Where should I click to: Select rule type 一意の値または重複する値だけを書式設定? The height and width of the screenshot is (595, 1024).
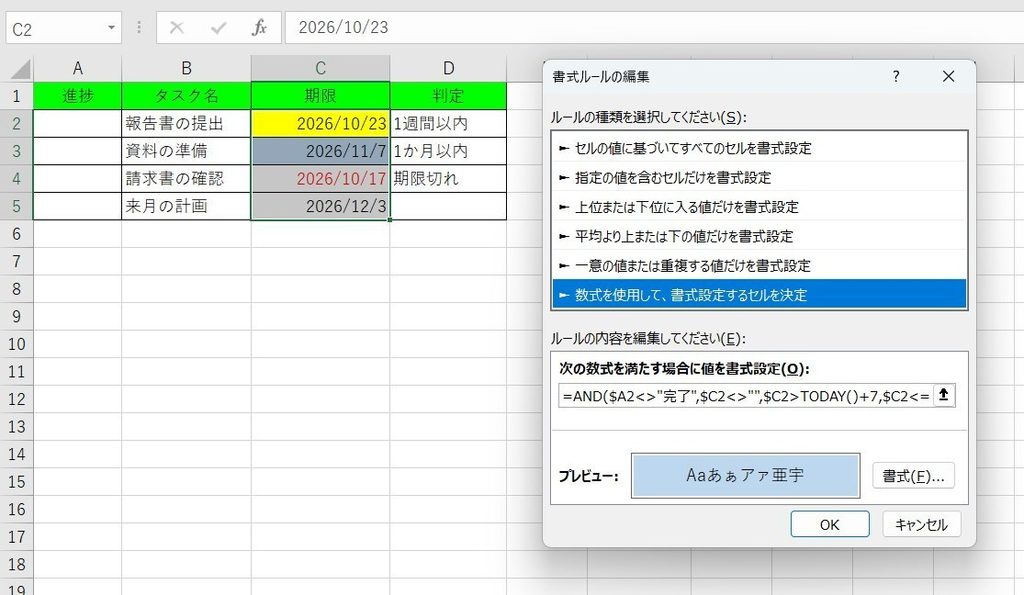[x=759, y=266]
